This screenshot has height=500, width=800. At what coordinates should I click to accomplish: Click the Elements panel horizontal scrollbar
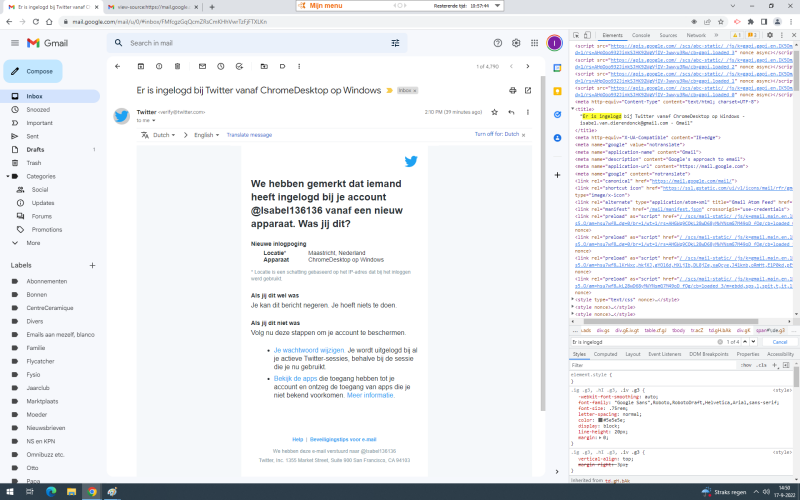671,322
